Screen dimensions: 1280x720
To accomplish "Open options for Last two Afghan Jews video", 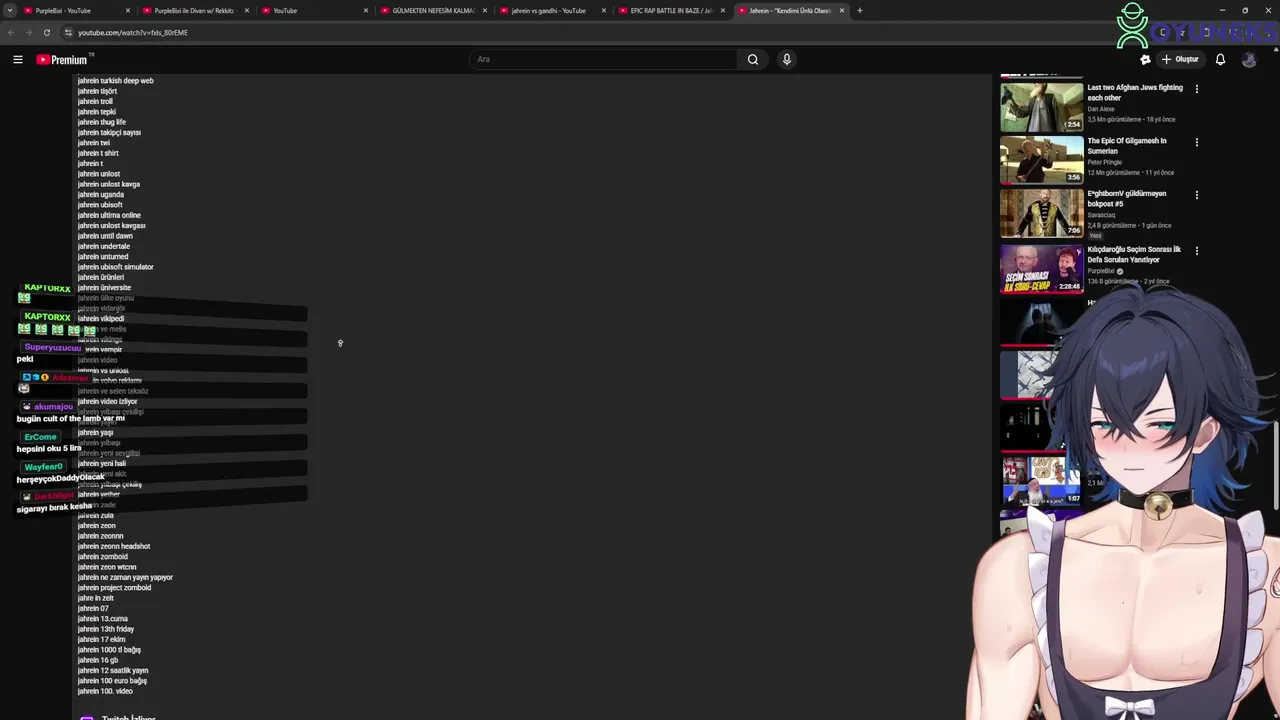I will pos(1196,89).
